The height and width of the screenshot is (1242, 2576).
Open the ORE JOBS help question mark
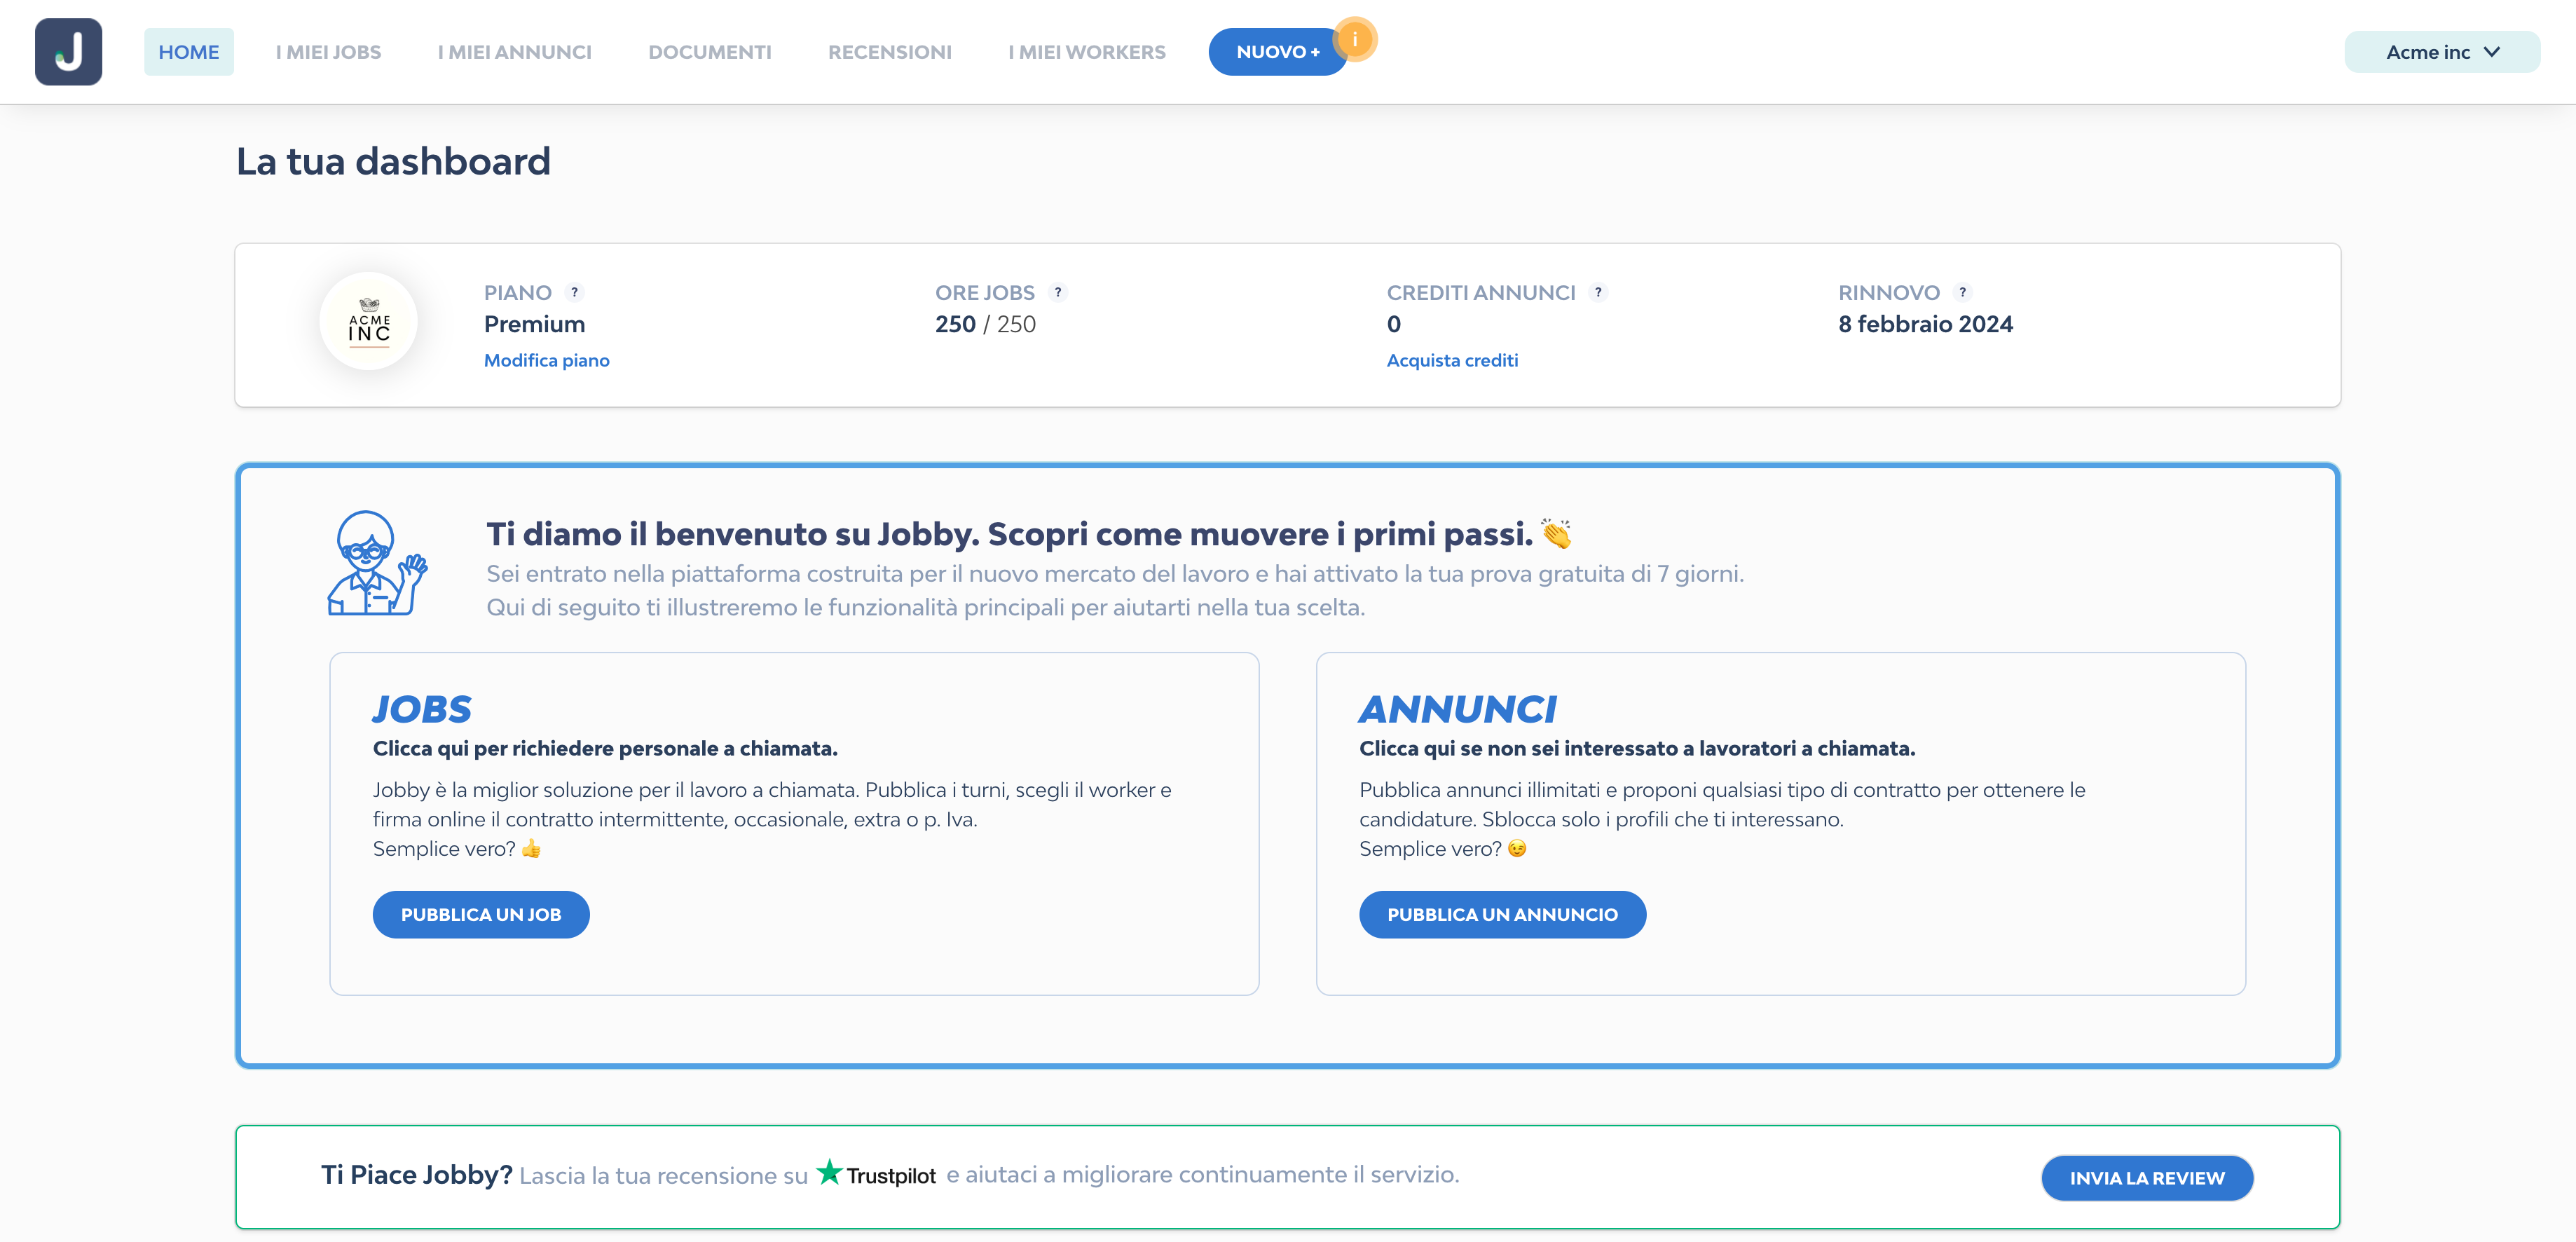tap(1058, 292)
